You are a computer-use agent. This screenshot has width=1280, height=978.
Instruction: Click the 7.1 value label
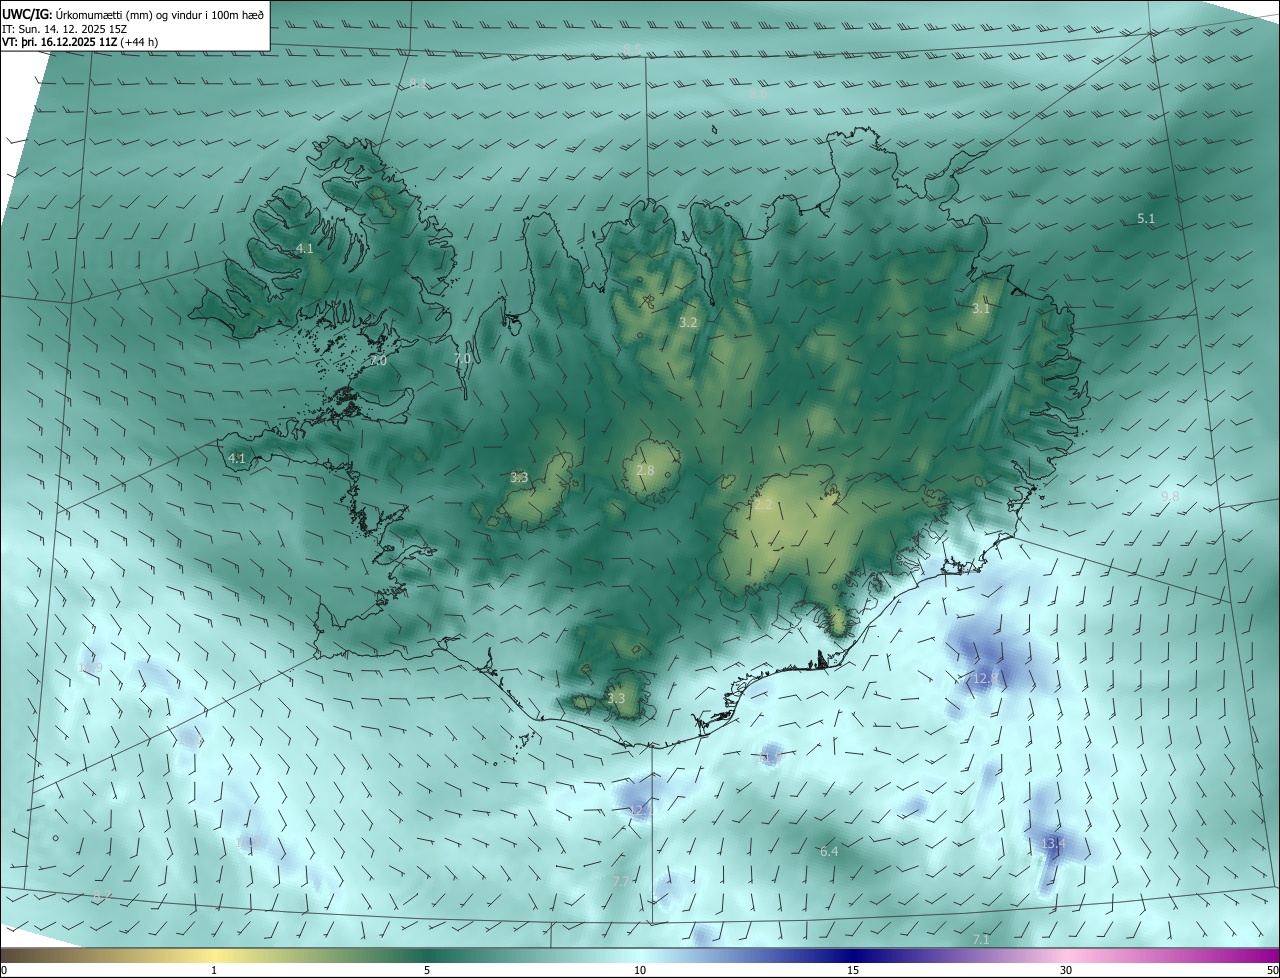point(981,940)
